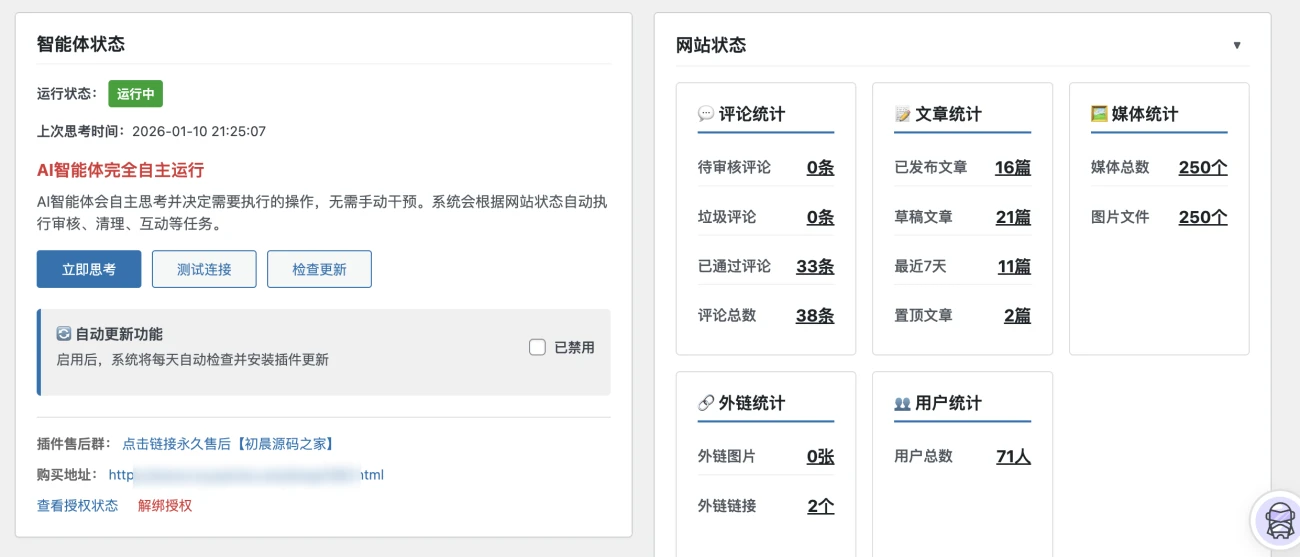
Task: Collapse the 网站状态 panel arrow
Action: click(x=1237, y=45)
